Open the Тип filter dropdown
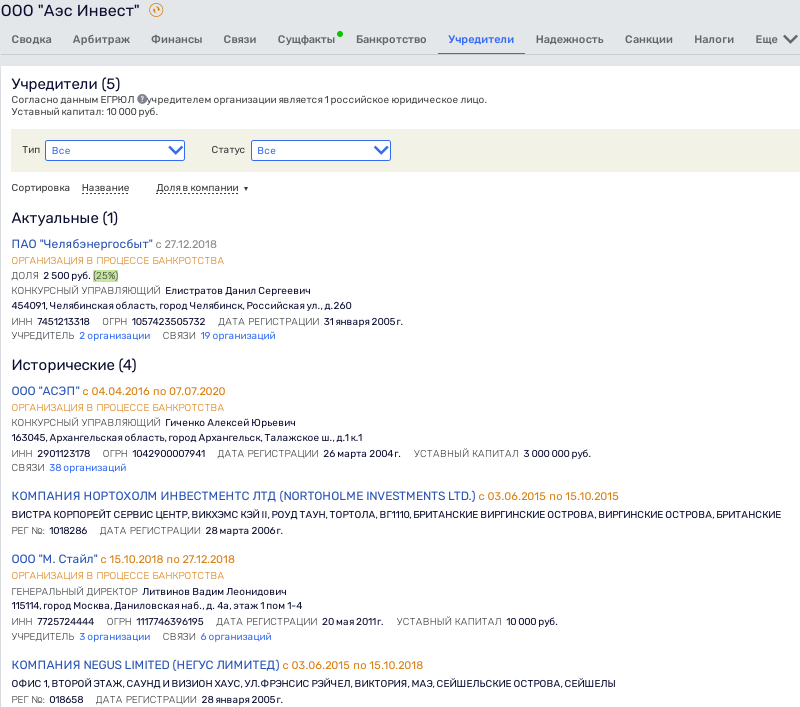 115,150
